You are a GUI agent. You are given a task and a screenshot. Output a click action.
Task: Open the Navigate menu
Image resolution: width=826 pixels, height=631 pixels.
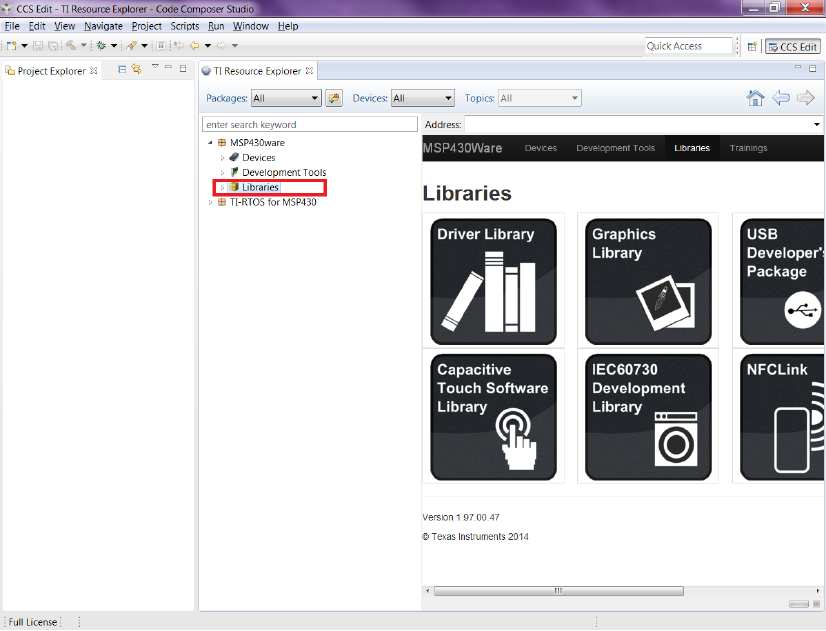[x=103, y=26]
